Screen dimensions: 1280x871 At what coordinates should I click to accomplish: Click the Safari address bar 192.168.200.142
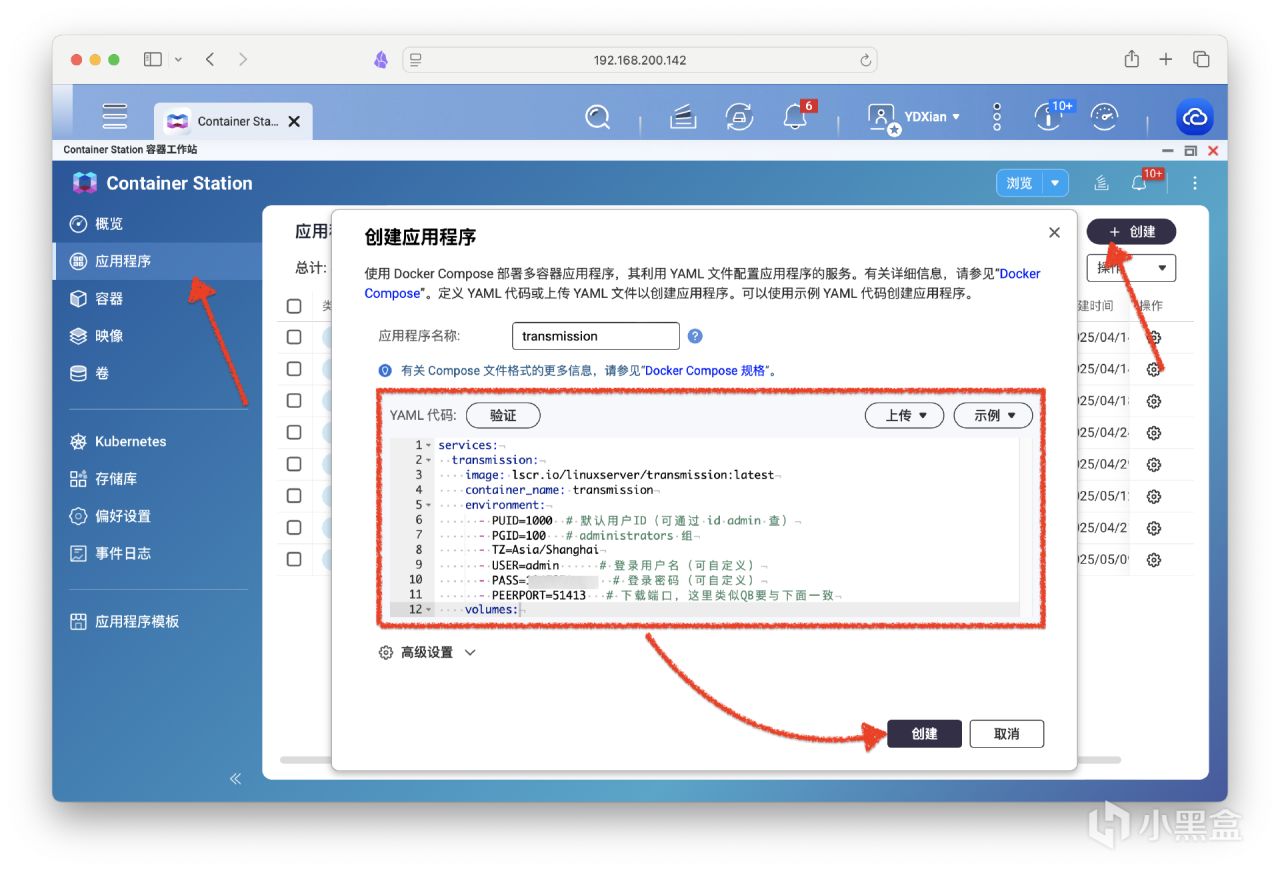(x=640, y=60)
